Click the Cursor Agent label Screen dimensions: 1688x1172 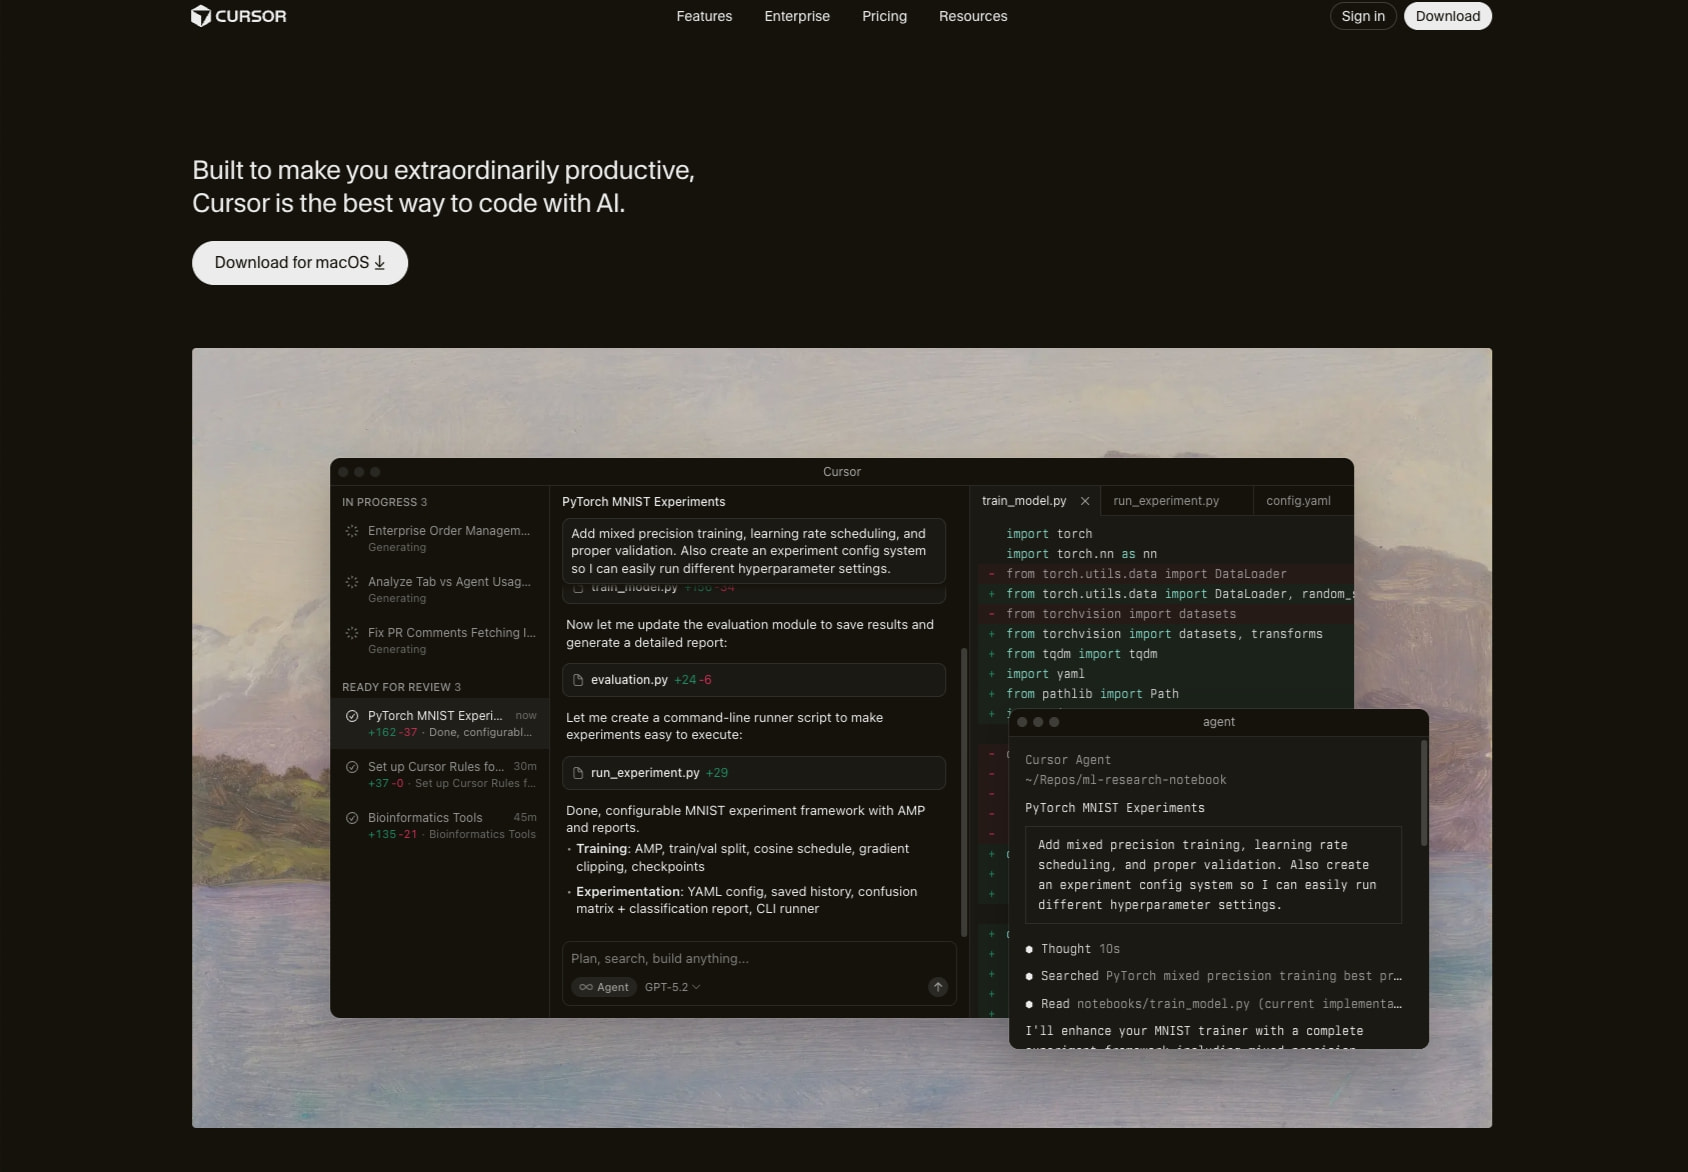(1067, 760)
